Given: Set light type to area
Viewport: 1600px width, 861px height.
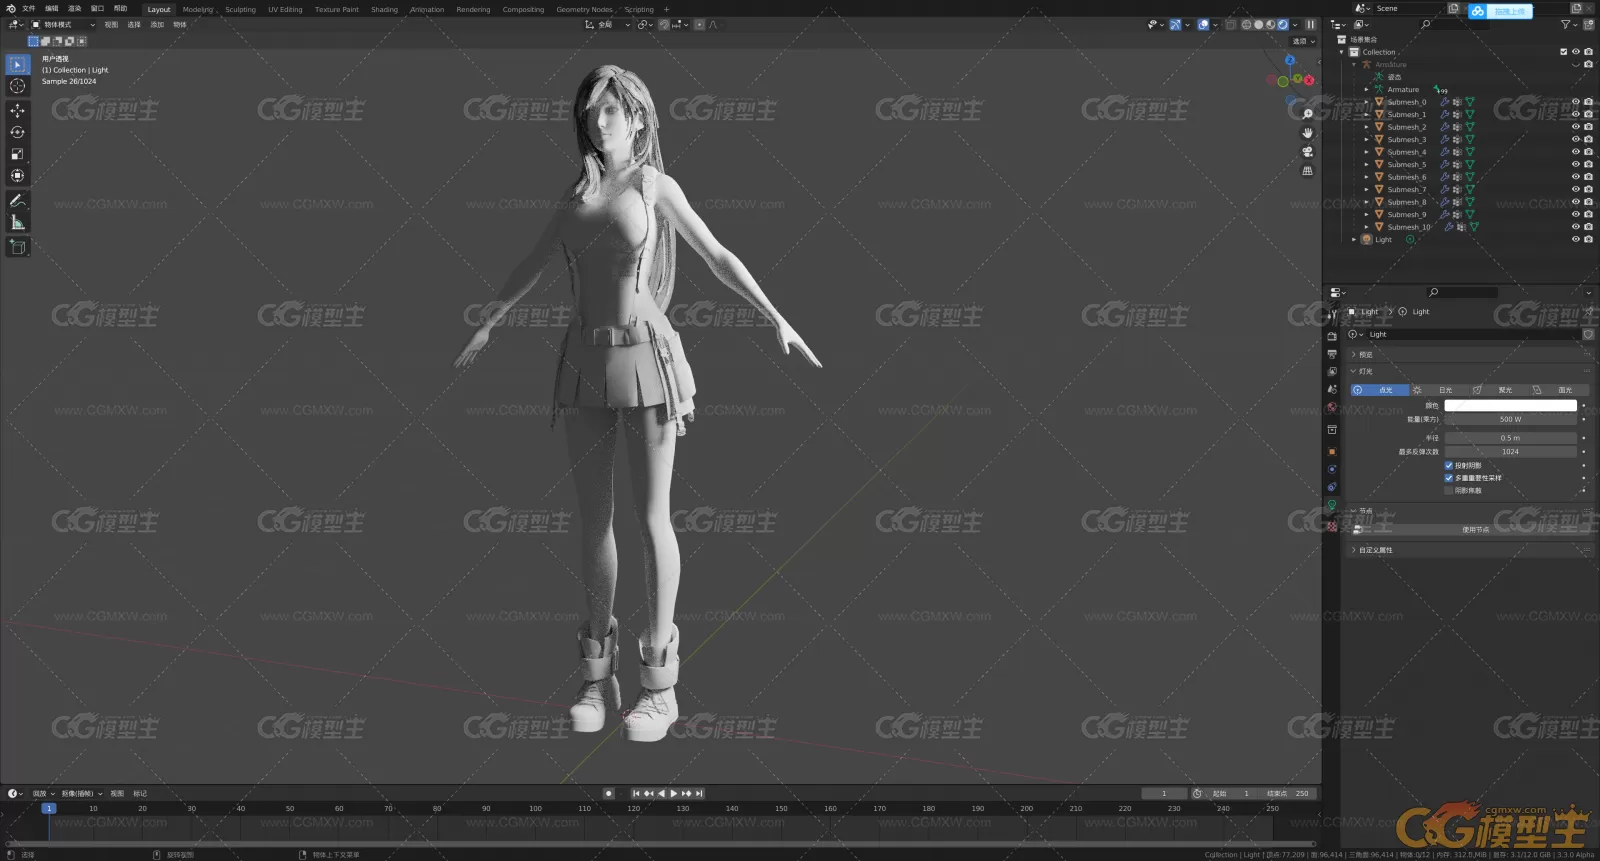Looking at the screenshot, I should click(x=1558, y=390).
